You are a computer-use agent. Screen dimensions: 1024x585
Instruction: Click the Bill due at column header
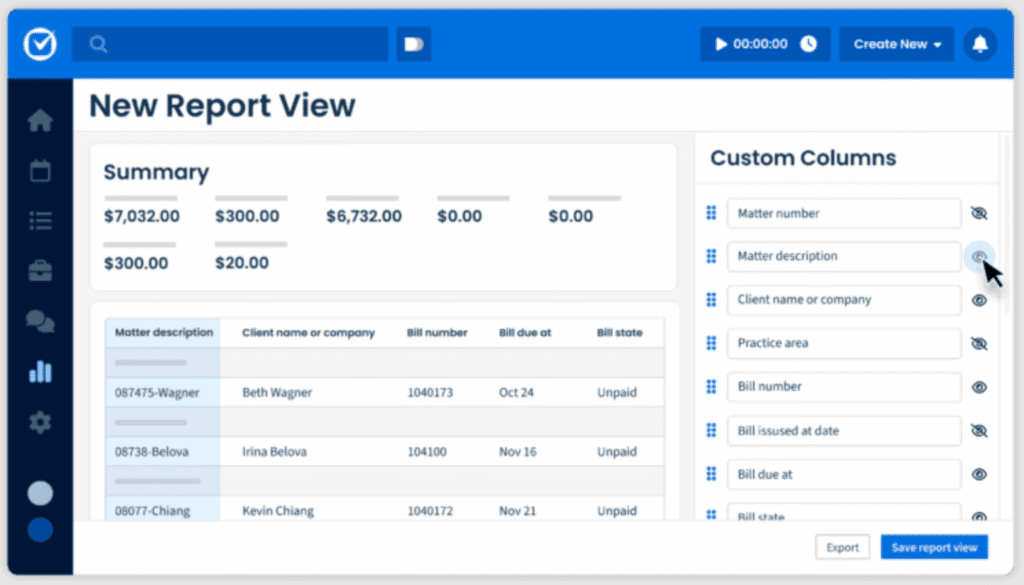click(525, 333)
